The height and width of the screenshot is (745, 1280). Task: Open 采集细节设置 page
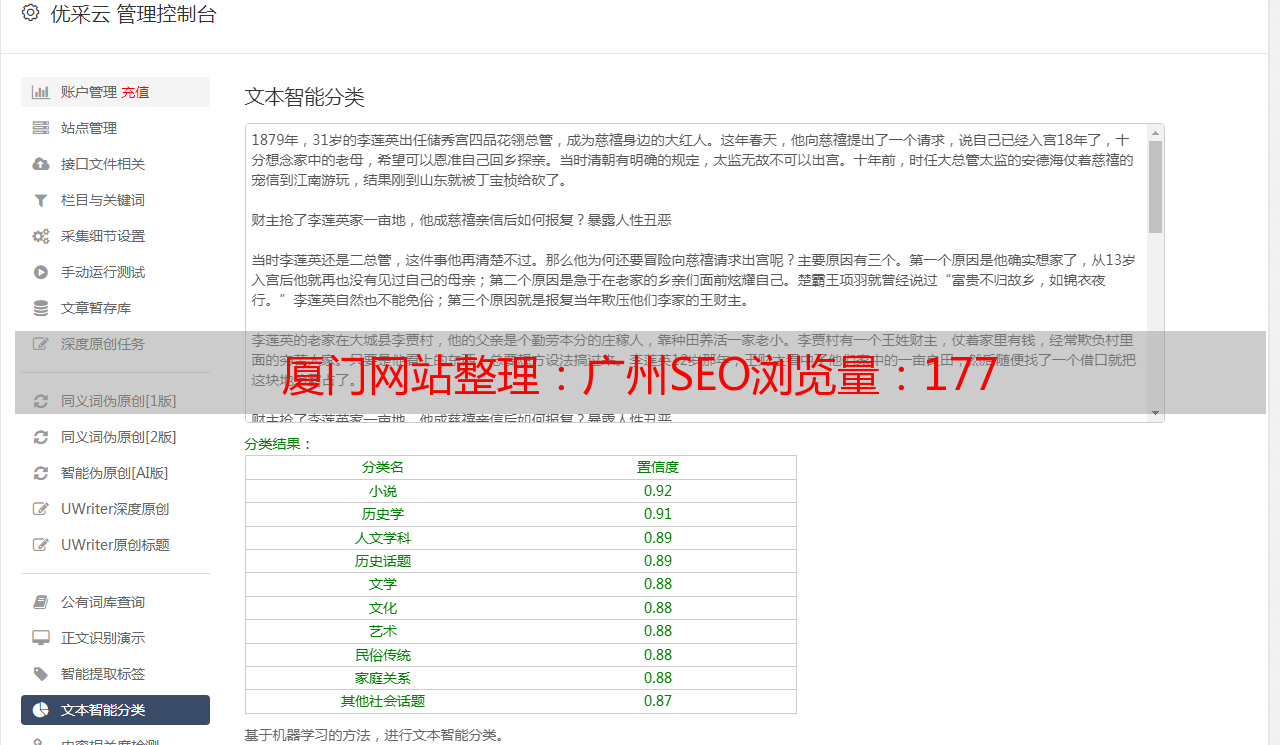[115, 236]
